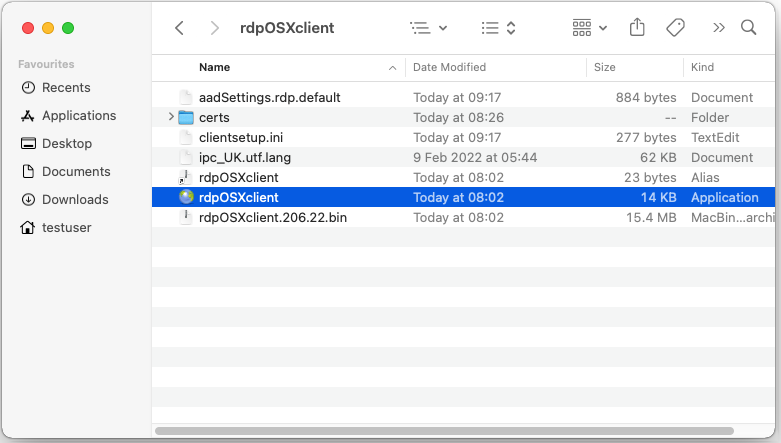Sort files by Date Modified column

tap(449, 67)
